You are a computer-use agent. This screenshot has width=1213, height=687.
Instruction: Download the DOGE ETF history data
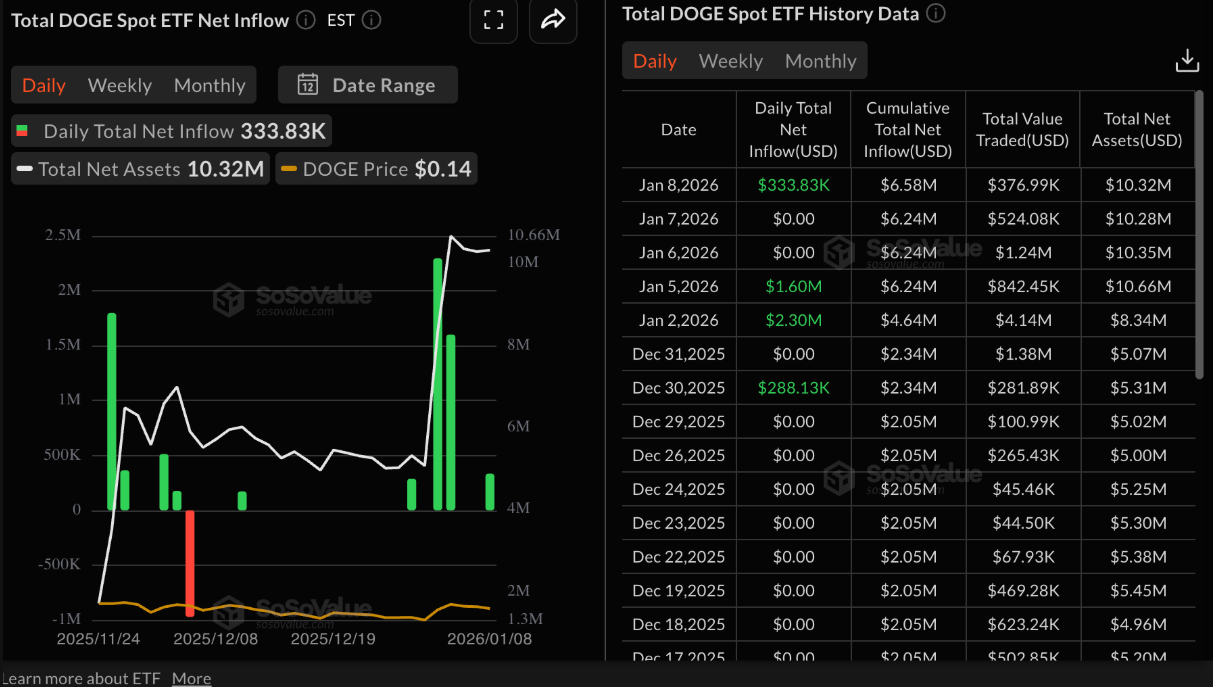[1187, 60]
